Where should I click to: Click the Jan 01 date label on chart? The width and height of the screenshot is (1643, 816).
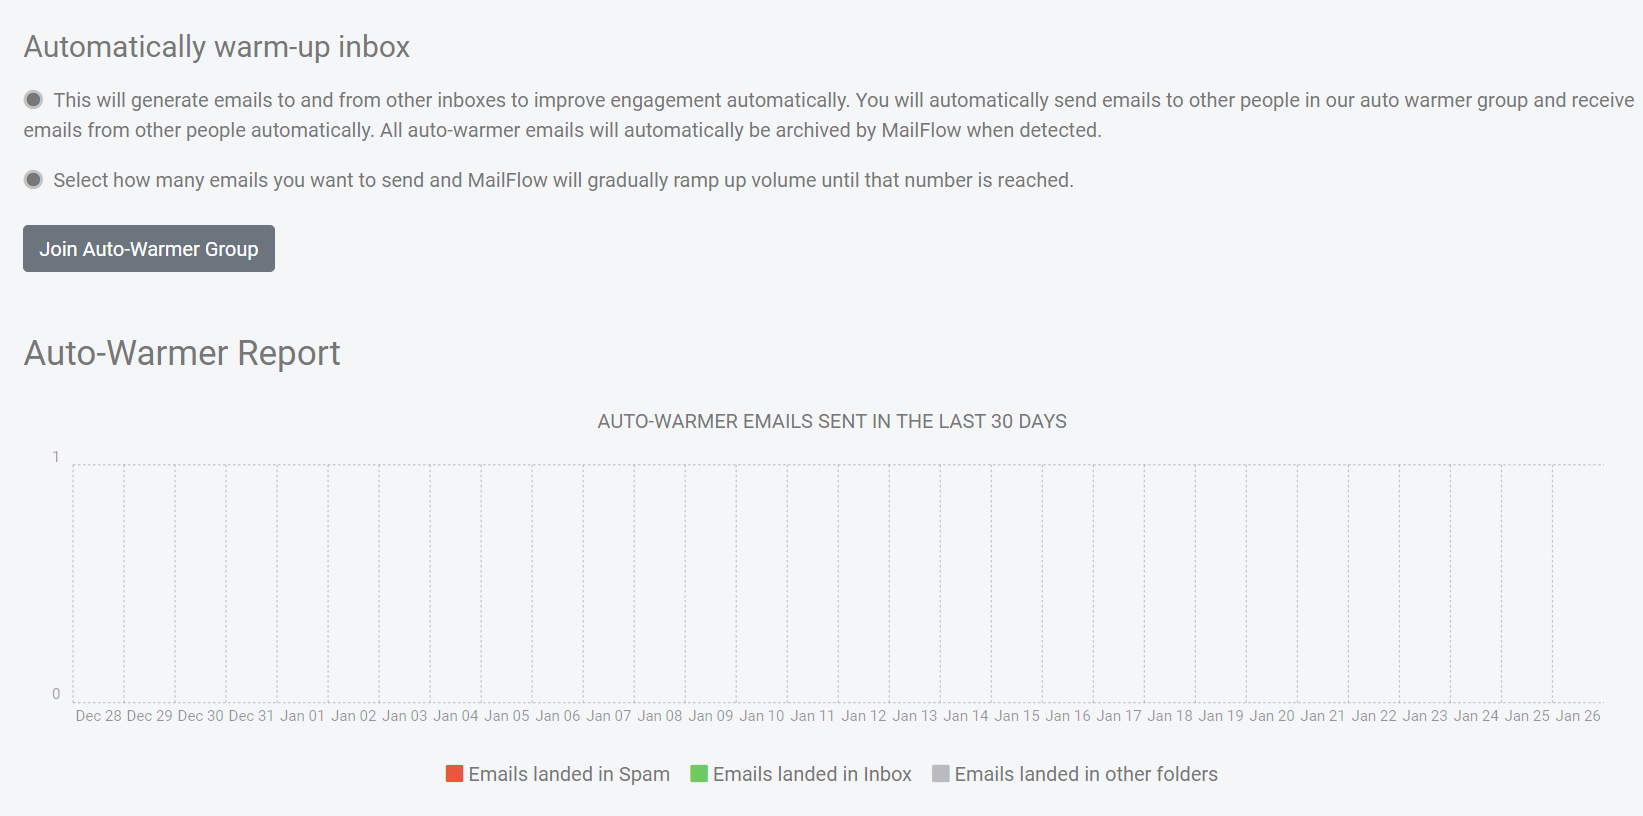point(302,716)
